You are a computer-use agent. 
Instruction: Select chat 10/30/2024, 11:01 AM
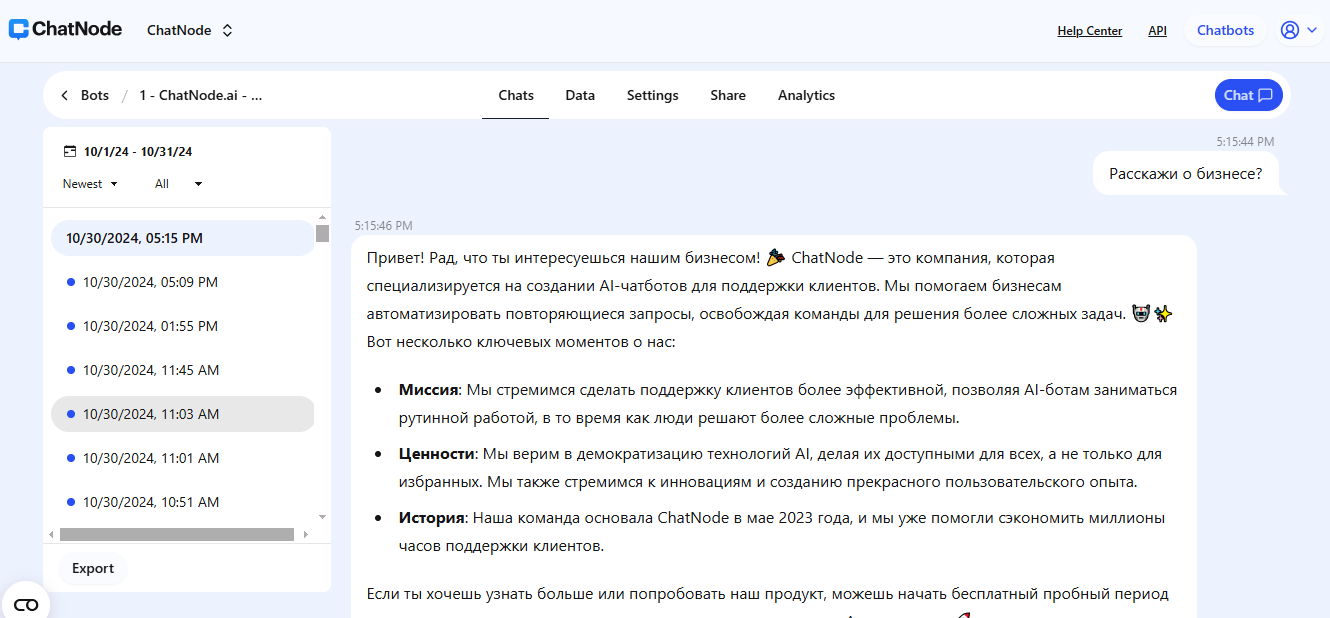coord(183,458)
